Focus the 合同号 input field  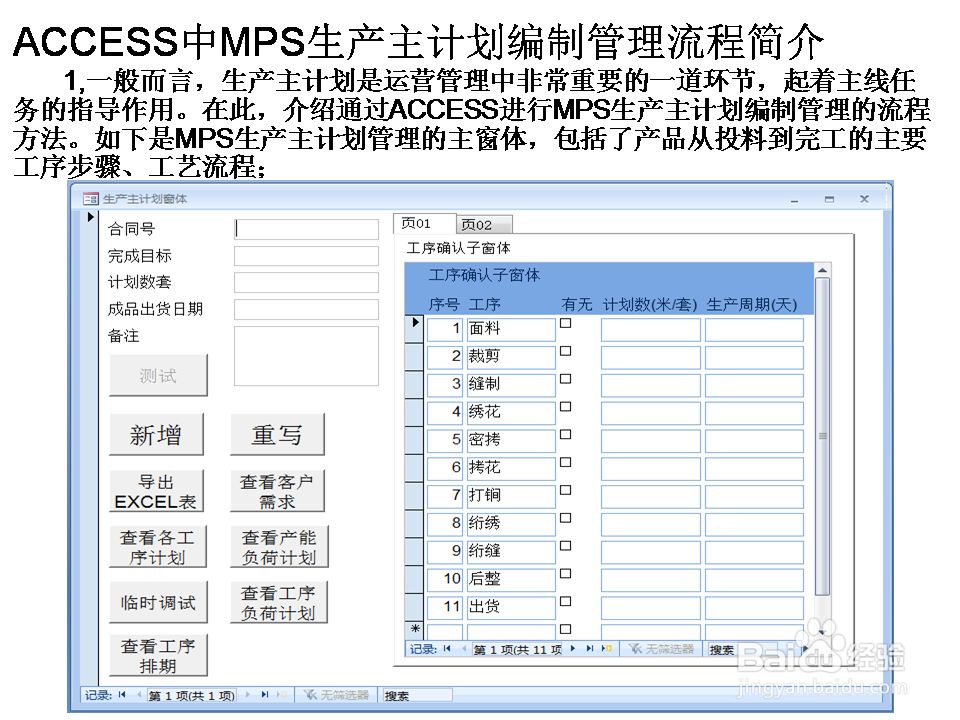click(x=306, y=229)
